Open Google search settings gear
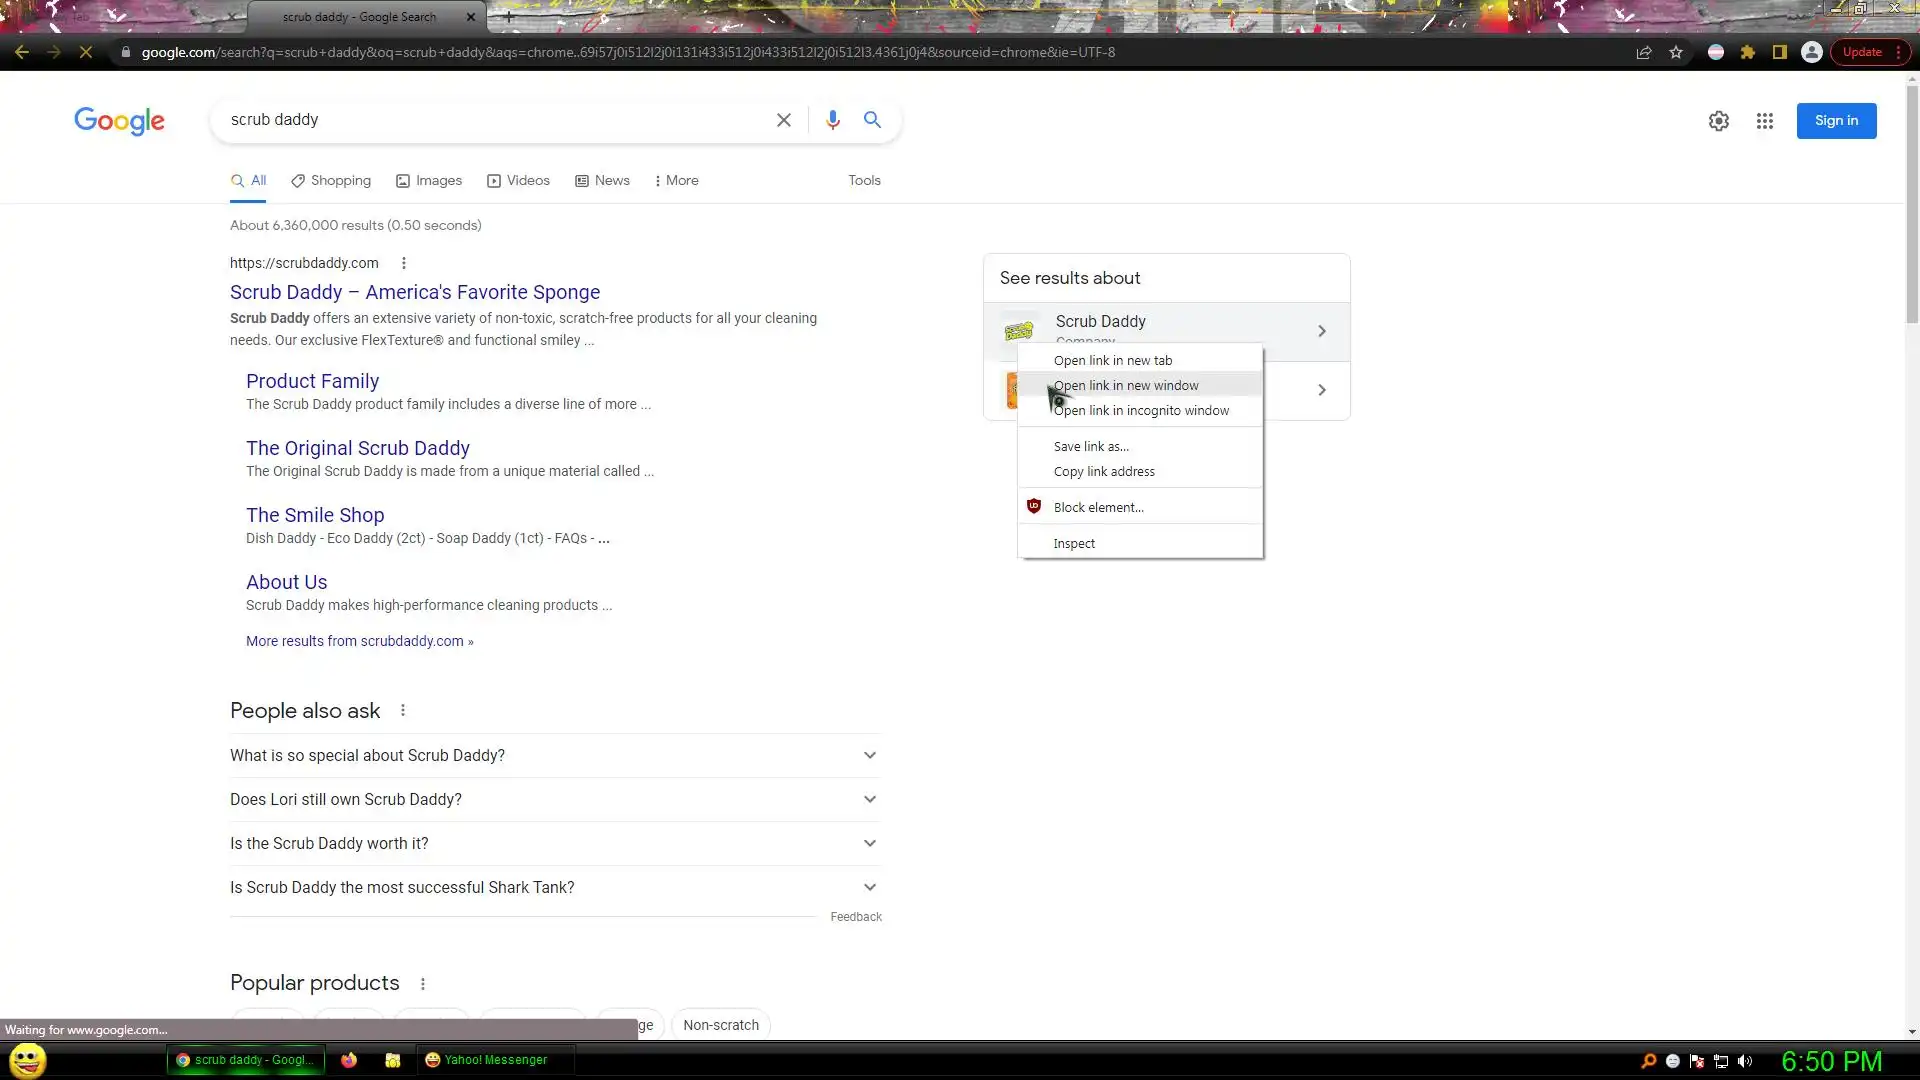The height and width of the screenshot is (1080, 1920). [x=1718, y=121]
